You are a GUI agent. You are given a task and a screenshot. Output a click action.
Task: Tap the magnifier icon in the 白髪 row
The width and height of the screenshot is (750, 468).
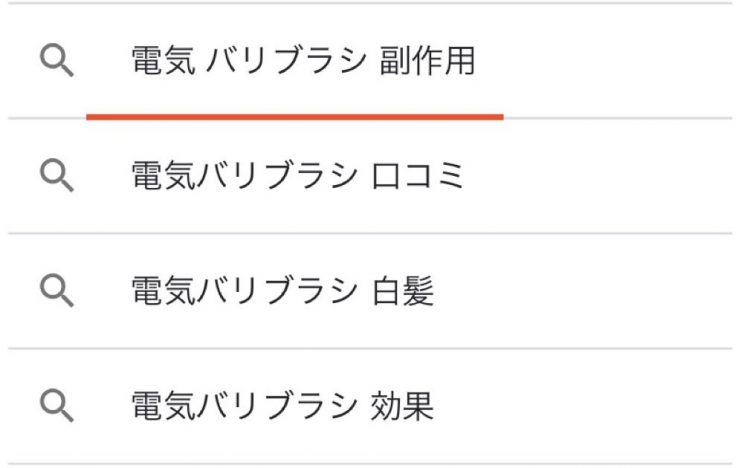click(x=57, y=290)
